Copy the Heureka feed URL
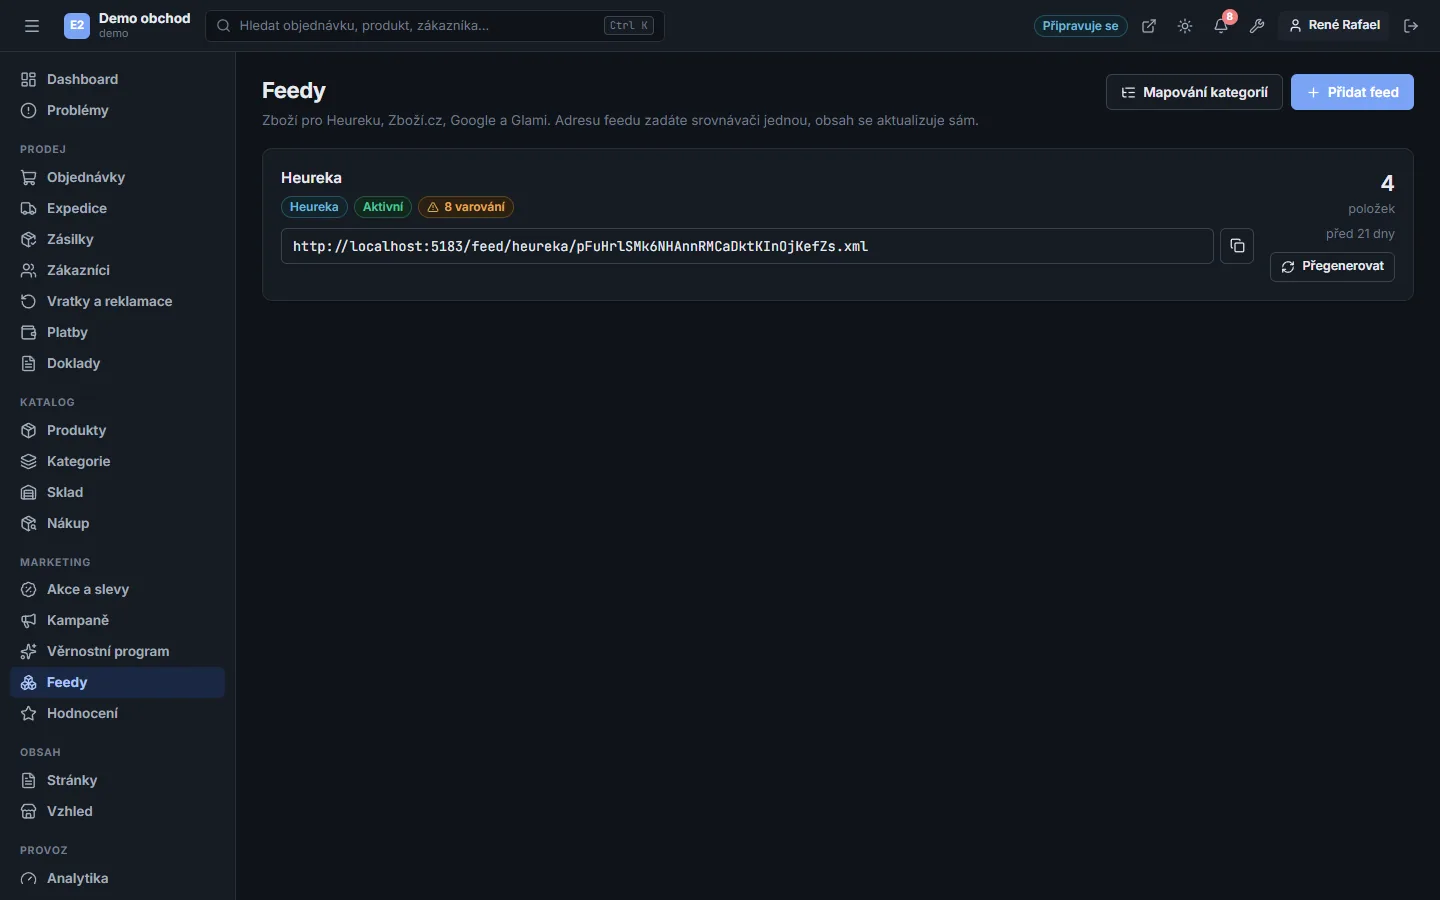Image resolution: width=1440 pixels, height=900 pixels. (x=1237, y=246)
